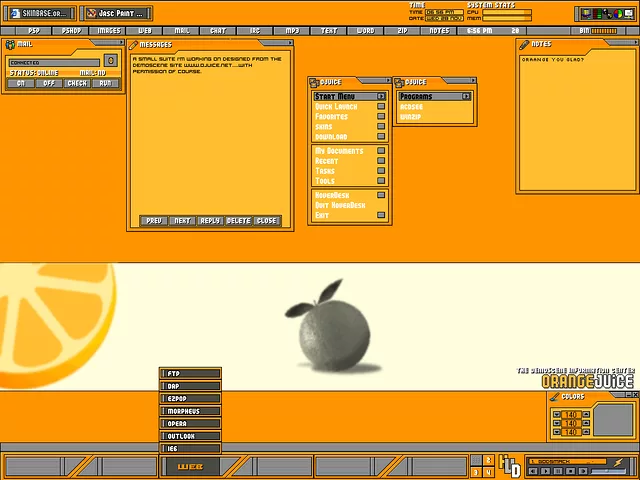The width and height of the screenshot is (640, 480).
Task: Turn mail checking OFF
Action: pos(49,83)
